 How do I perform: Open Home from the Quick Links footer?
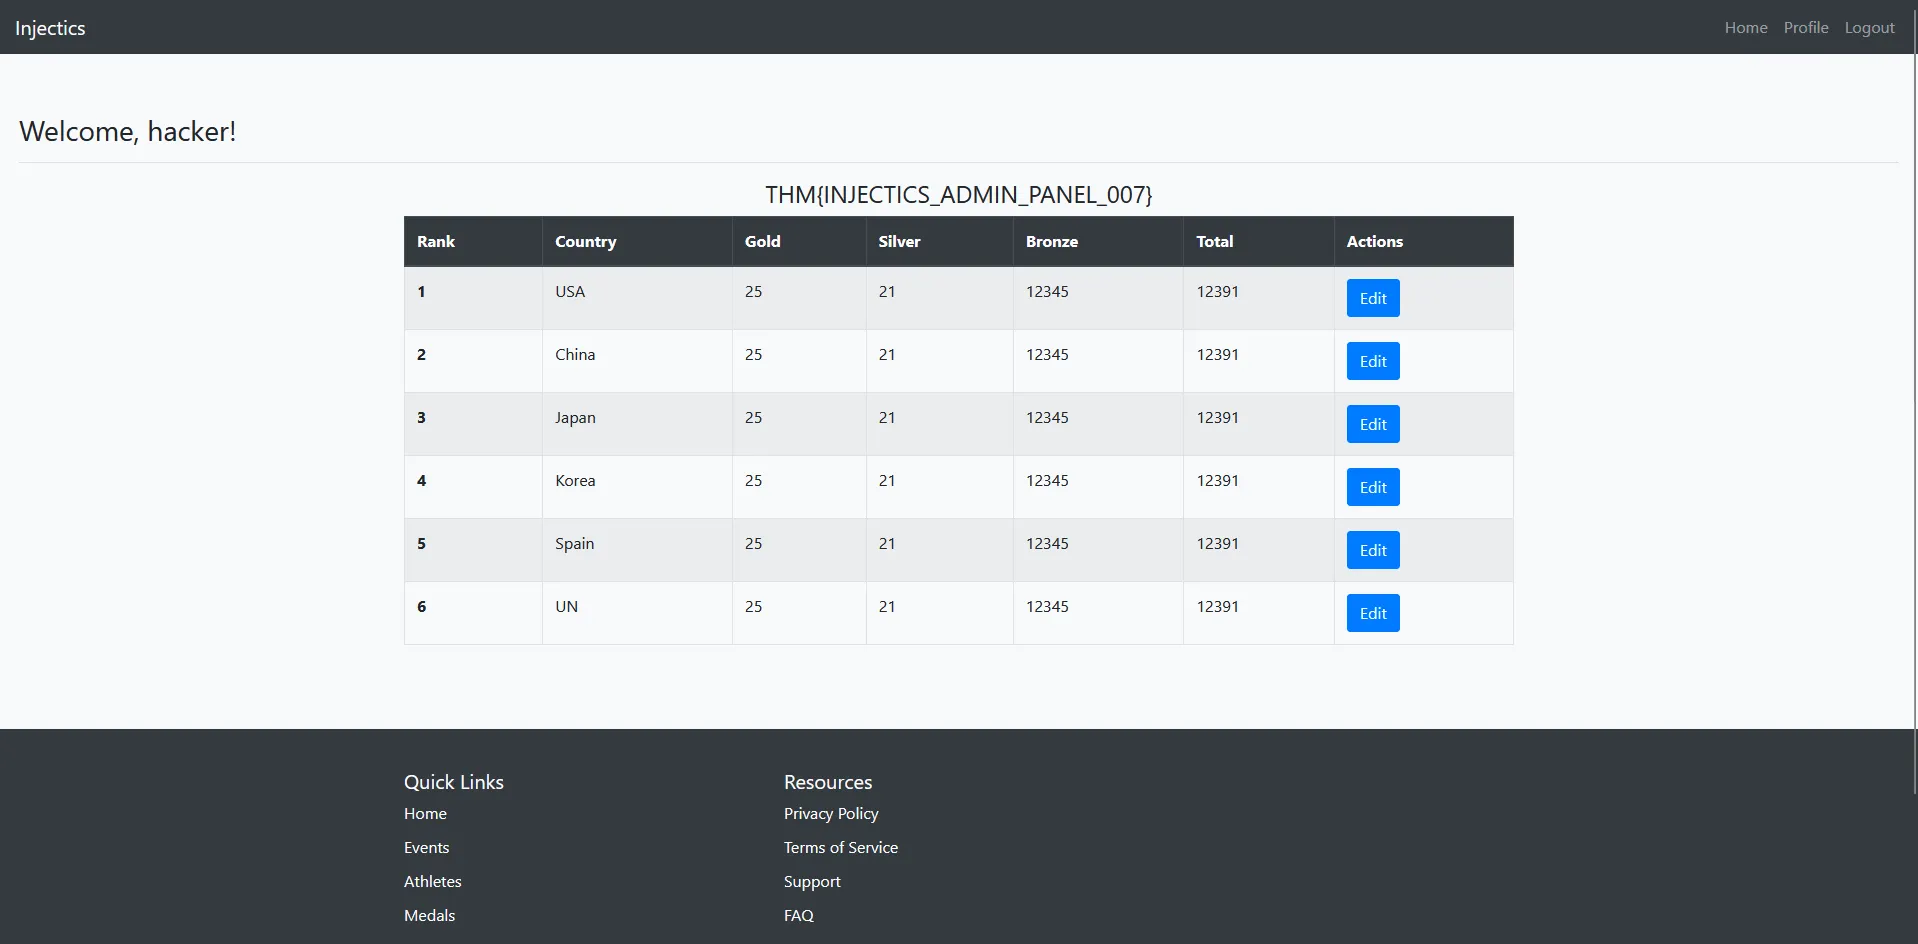coord(425,813)
